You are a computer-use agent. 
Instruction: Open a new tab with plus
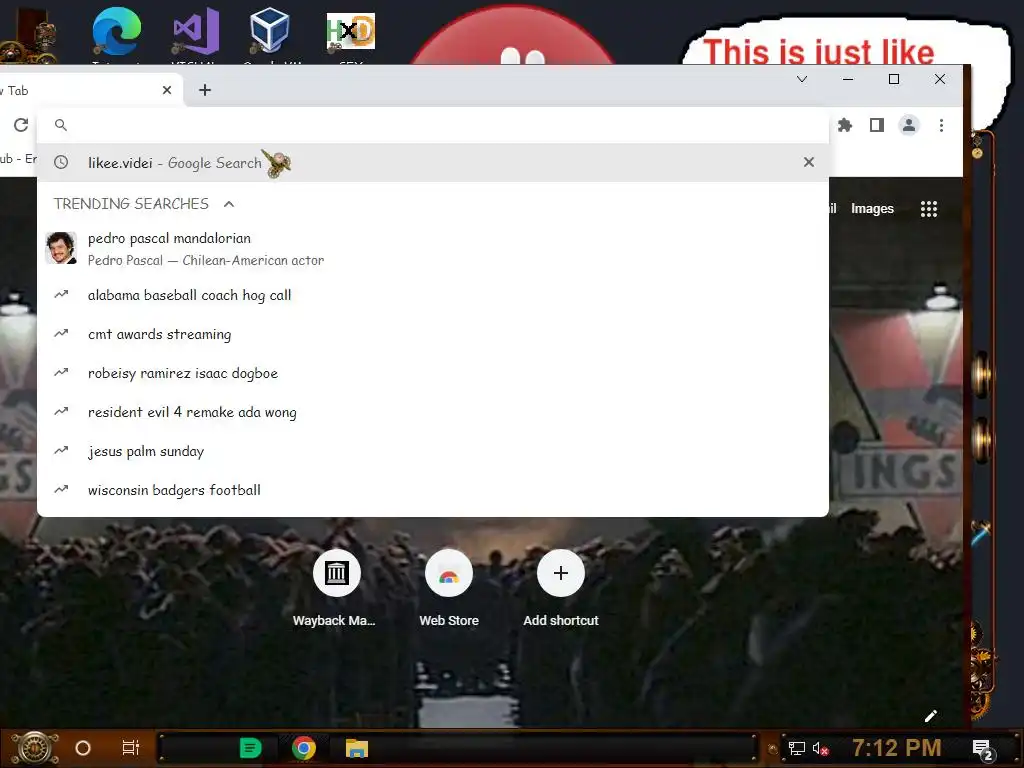pos(204,90)
